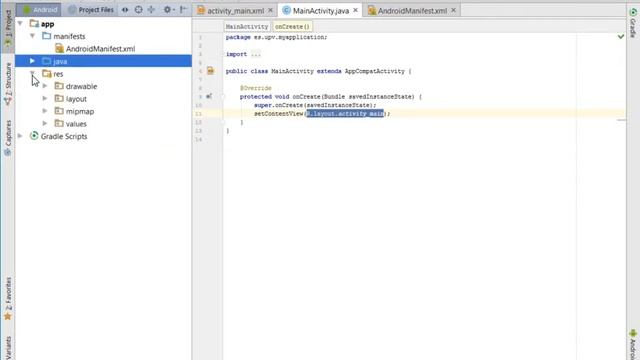Expand the layout folder

coord(45,98)
